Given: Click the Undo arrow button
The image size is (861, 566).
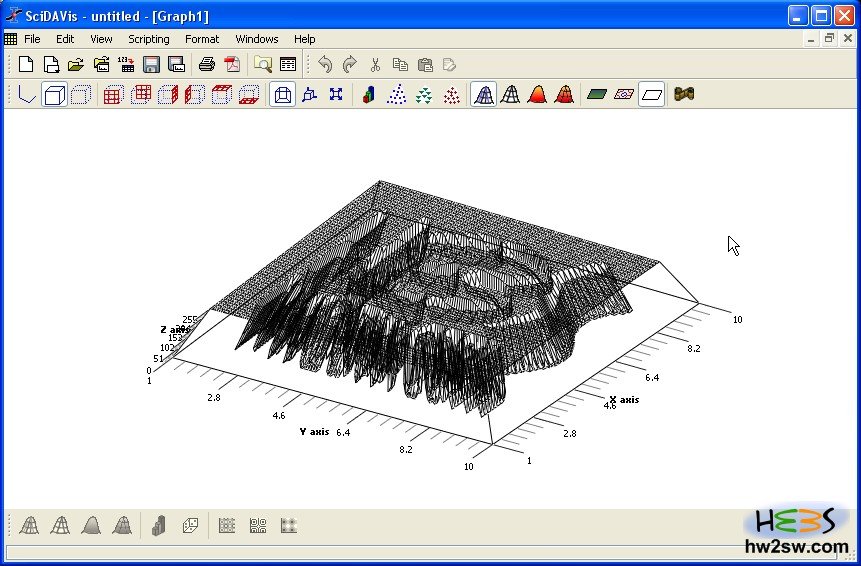Looking at the screenshot, I should pyautogui.click(x=325, y=65).
